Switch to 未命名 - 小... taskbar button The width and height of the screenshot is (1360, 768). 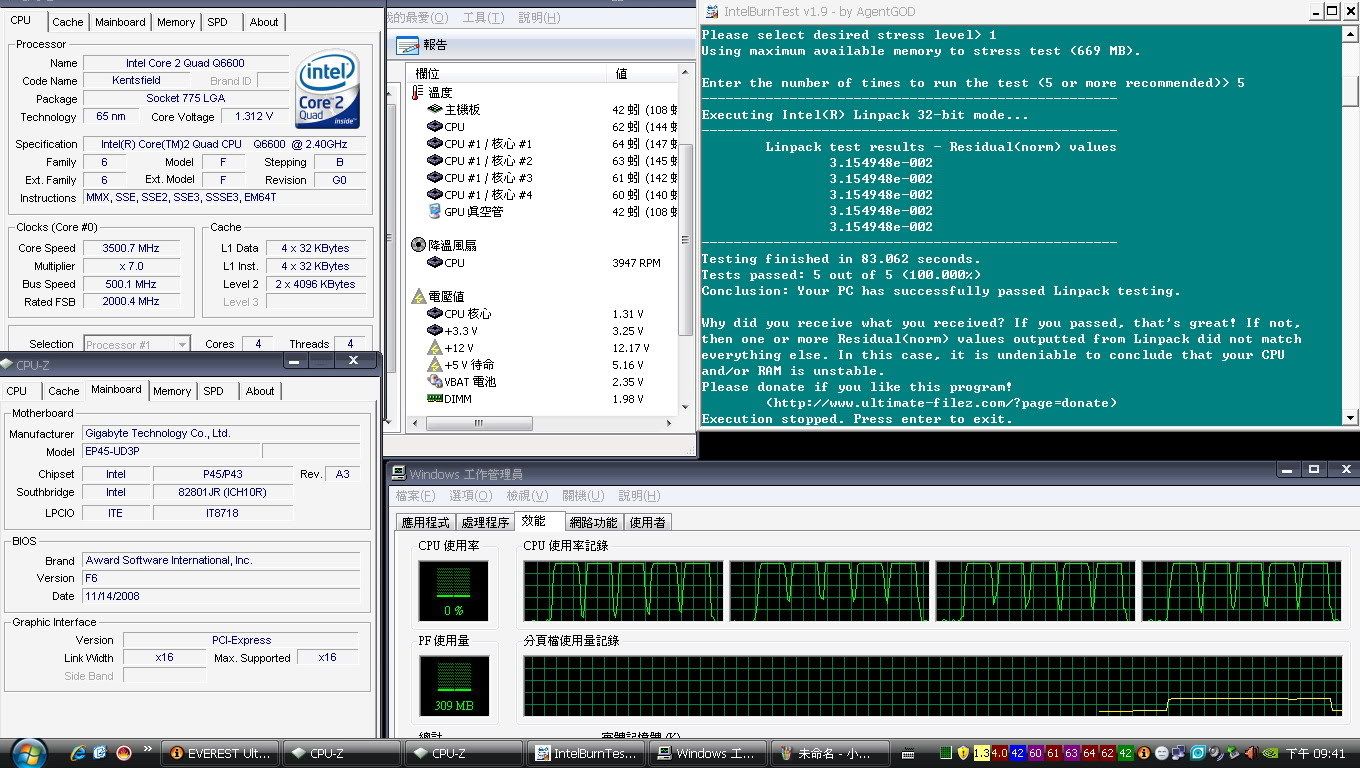pyautogui.click(x=830, y=754)
